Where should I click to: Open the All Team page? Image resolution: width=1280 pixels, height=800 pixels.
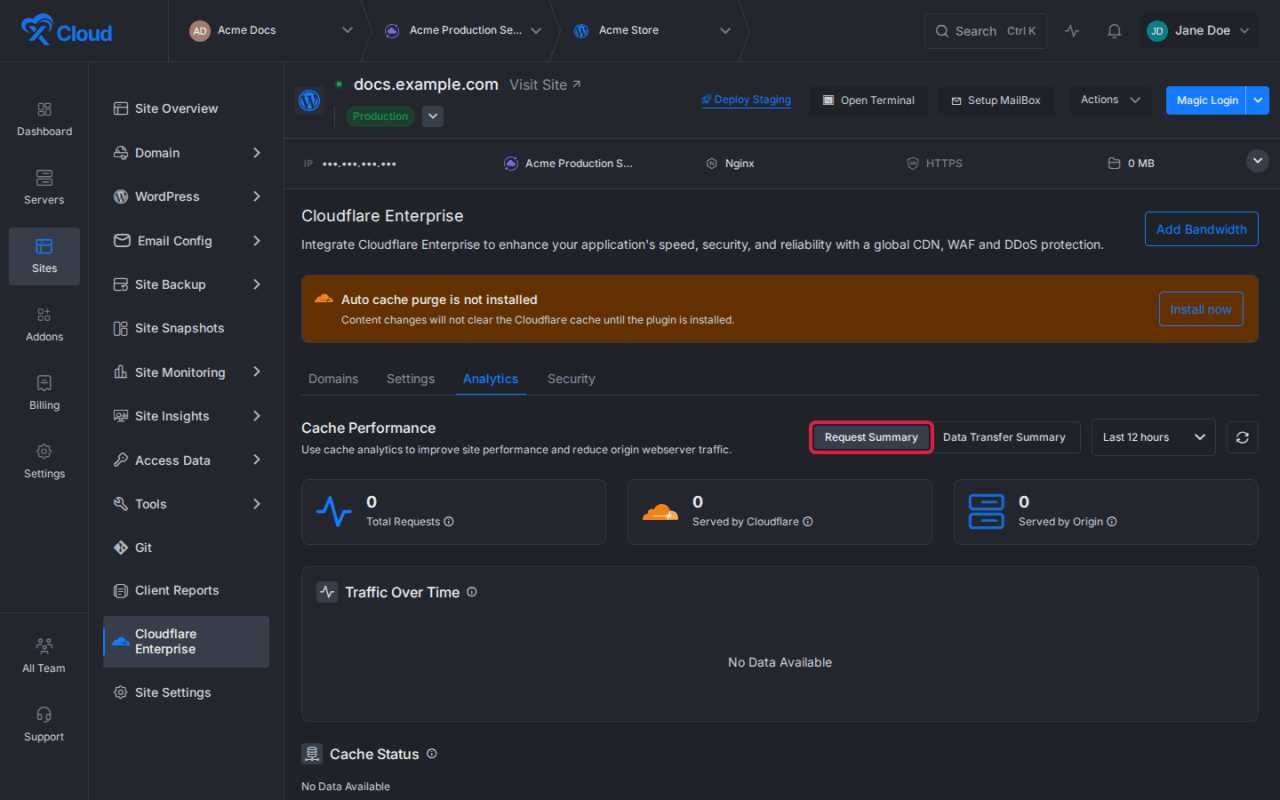tap(44, 656)
